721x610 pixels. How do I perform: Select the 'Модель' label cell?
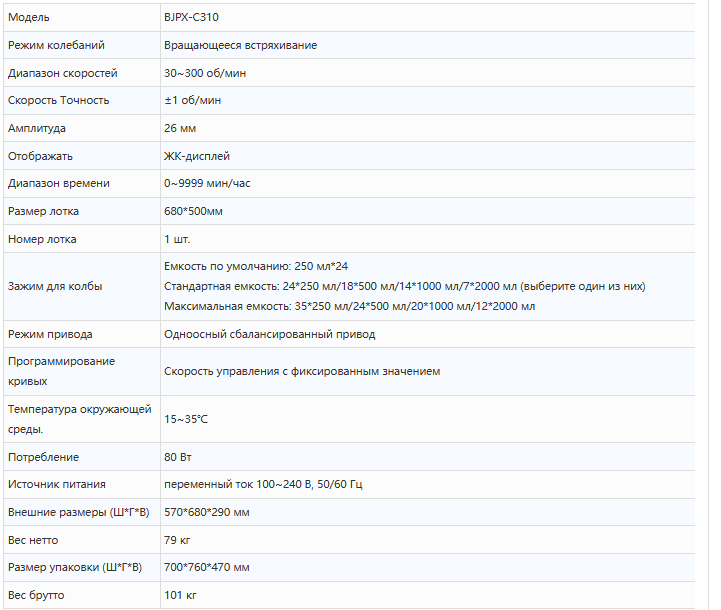pyautogui.click(x=82, y=17)
